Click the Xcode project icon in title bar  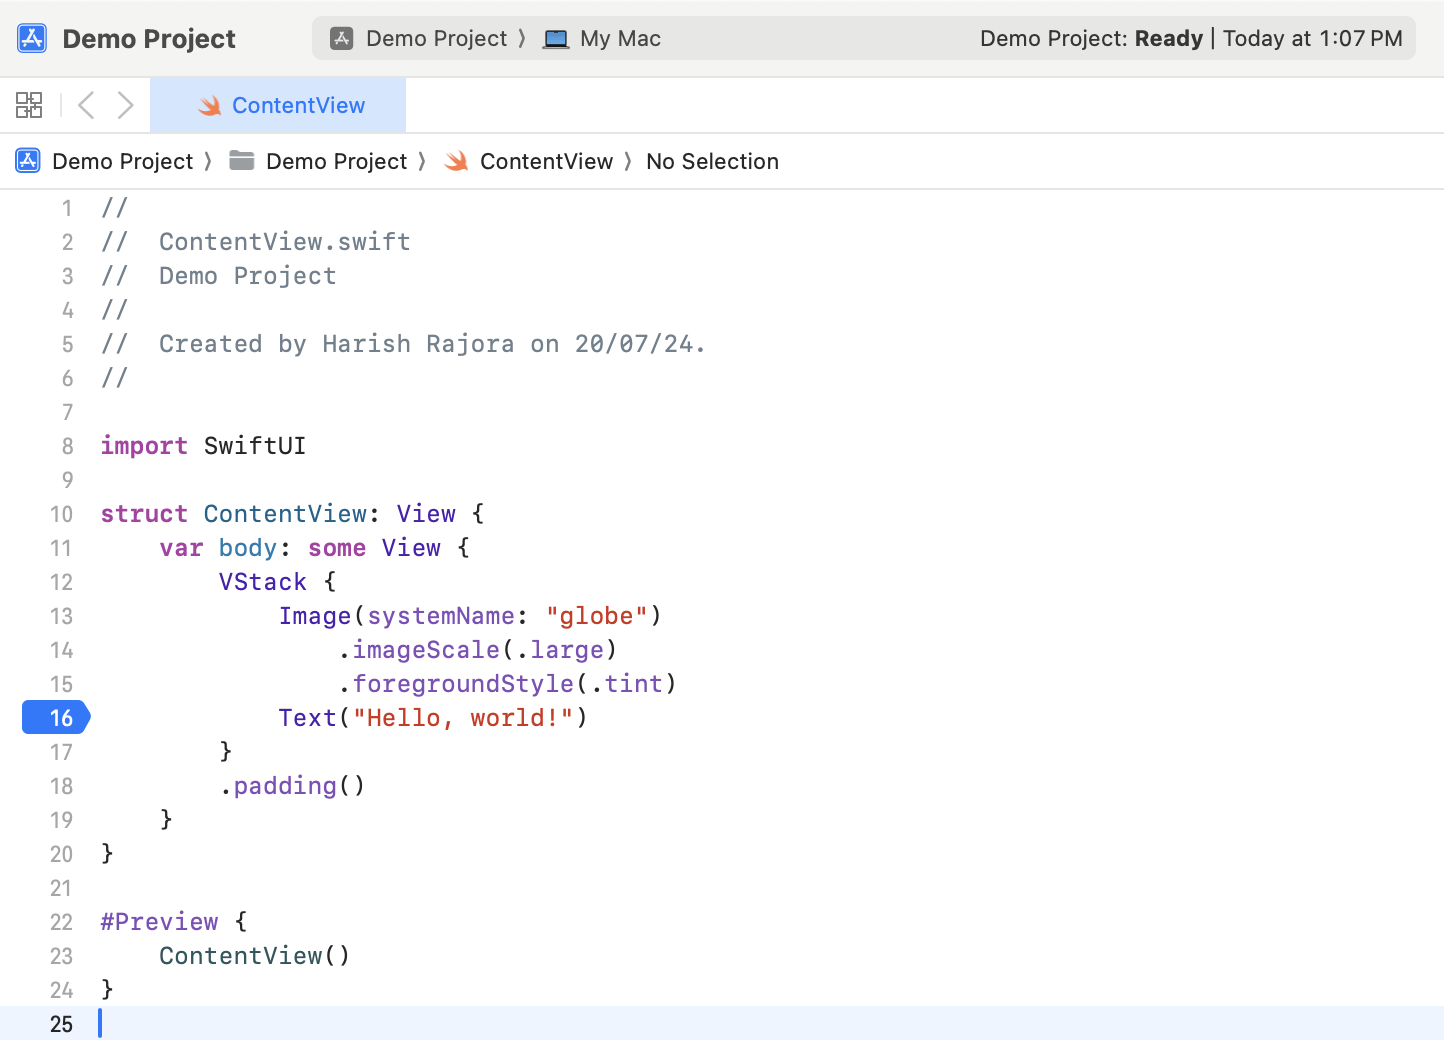(x=27, y=38)
